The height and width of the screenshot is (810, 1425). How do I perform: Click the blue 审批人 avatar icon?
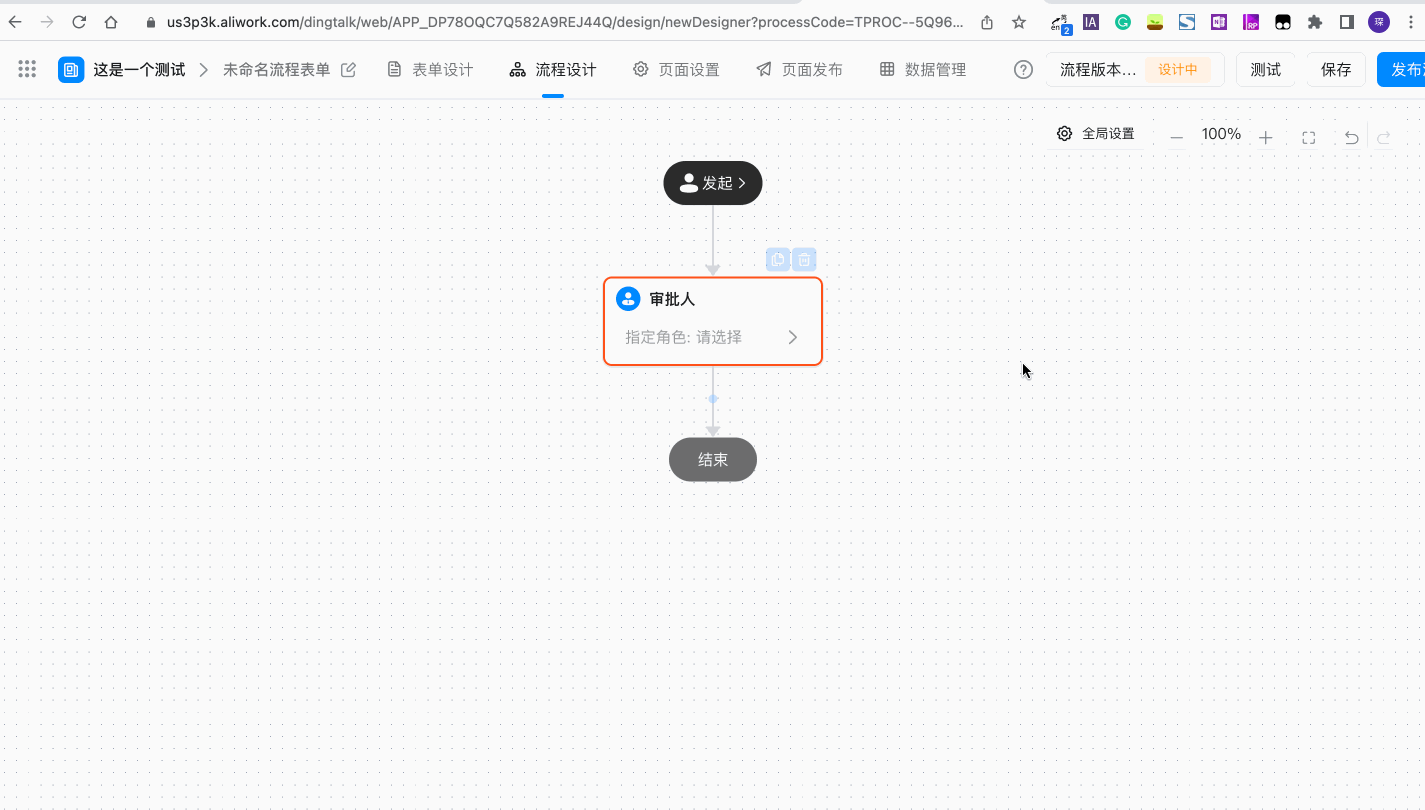pos(628,299)
